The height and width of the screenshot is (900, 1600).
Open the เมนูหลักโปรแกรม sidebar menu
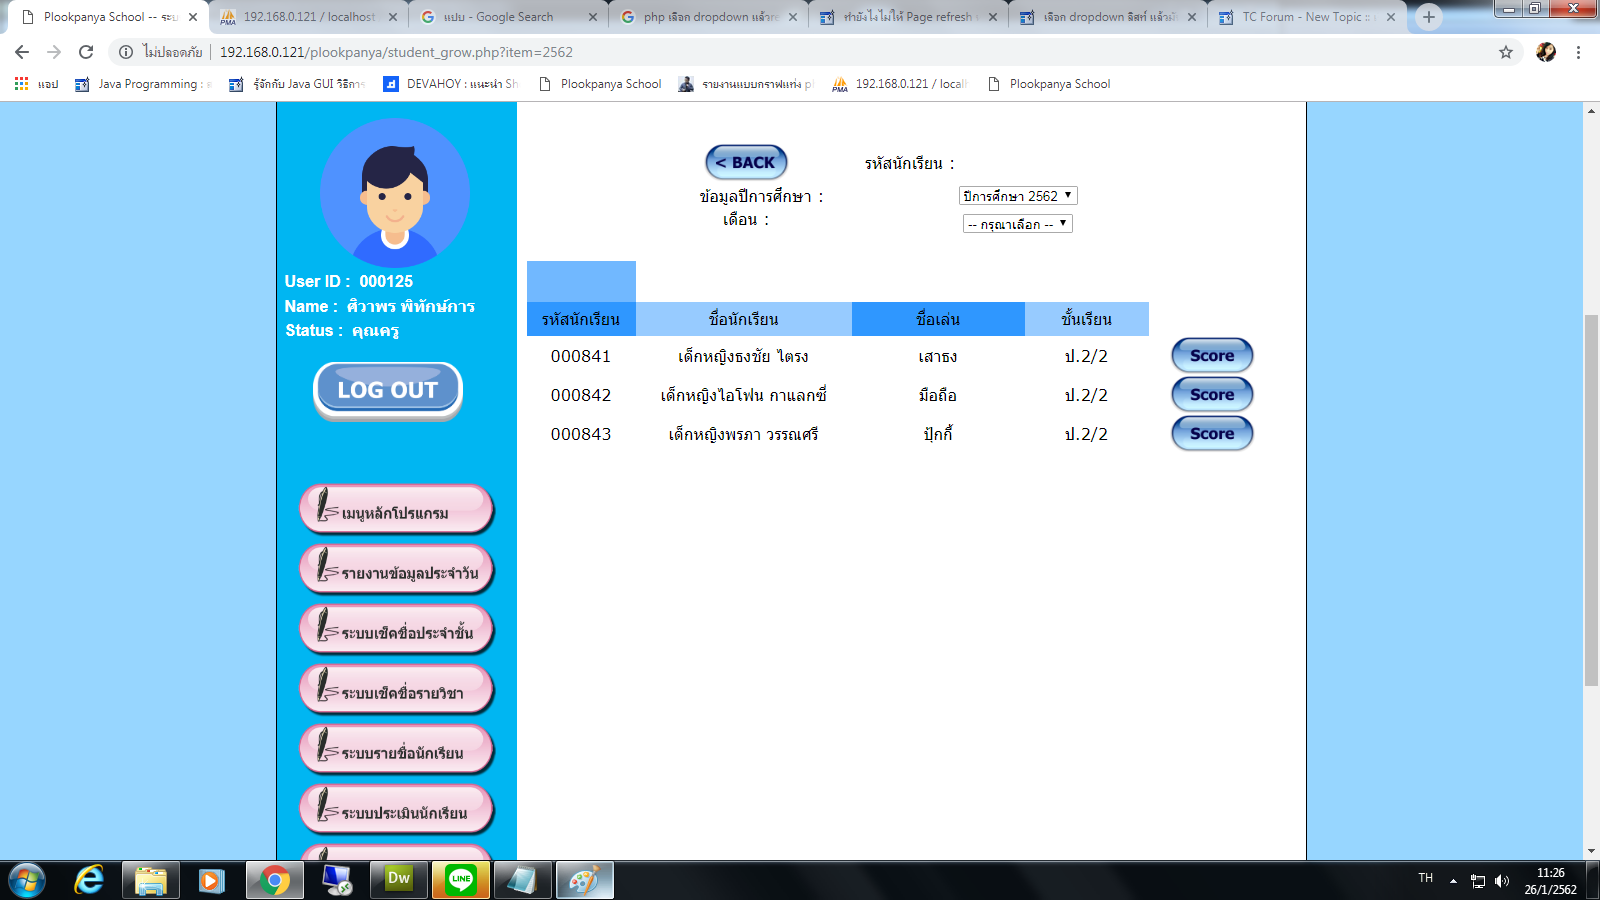click(x=397, y=511)
